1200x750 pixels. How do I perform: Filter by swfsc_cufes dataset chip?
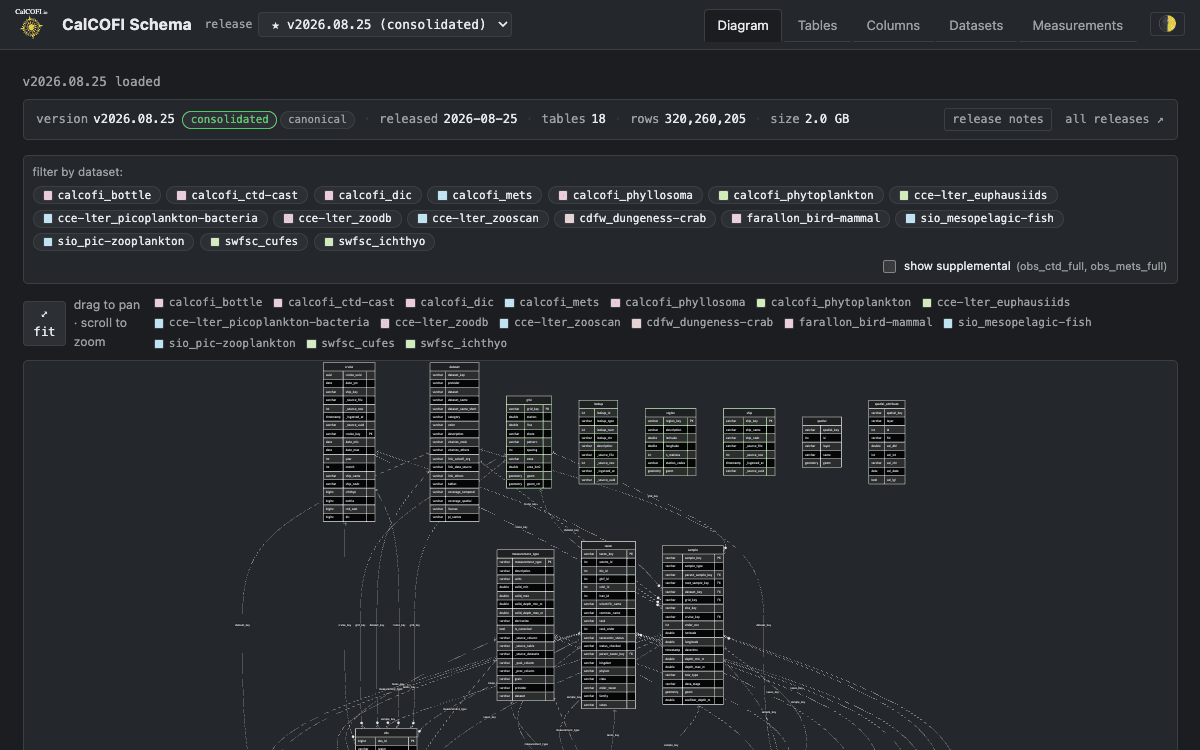(253, 241)
